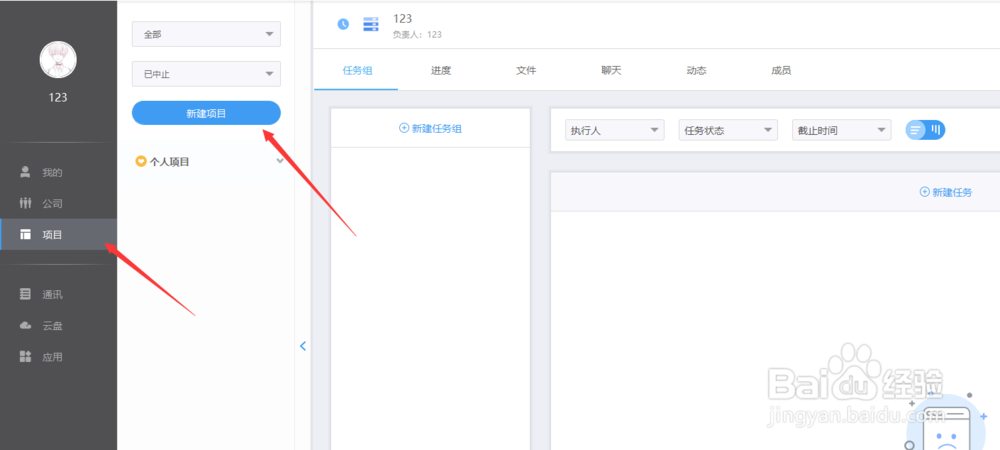This screenshot has width=1000, height=450.
Task: Switch to the 进度 tab
Action: coord(441,71)
